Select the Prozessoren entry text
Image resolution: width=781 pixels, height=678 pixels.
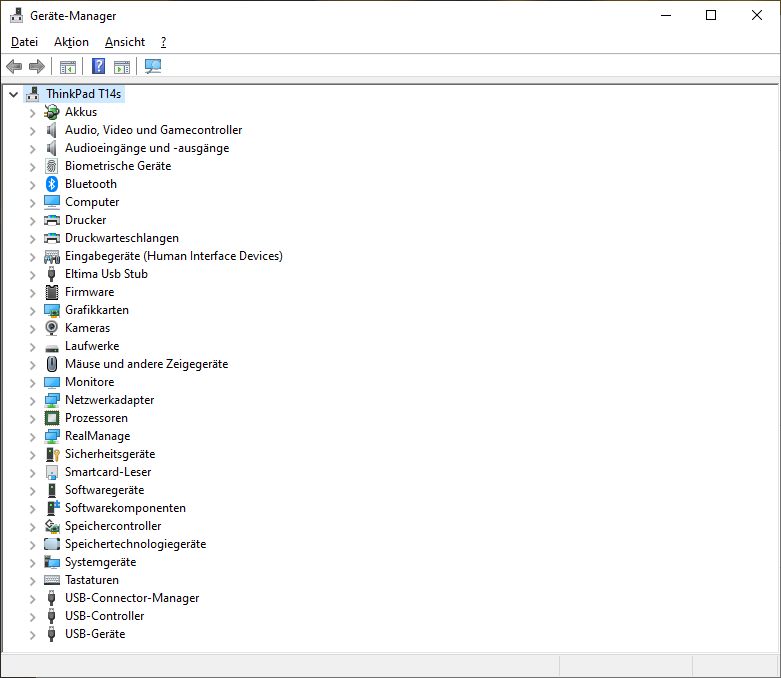(x=96, y=417)
